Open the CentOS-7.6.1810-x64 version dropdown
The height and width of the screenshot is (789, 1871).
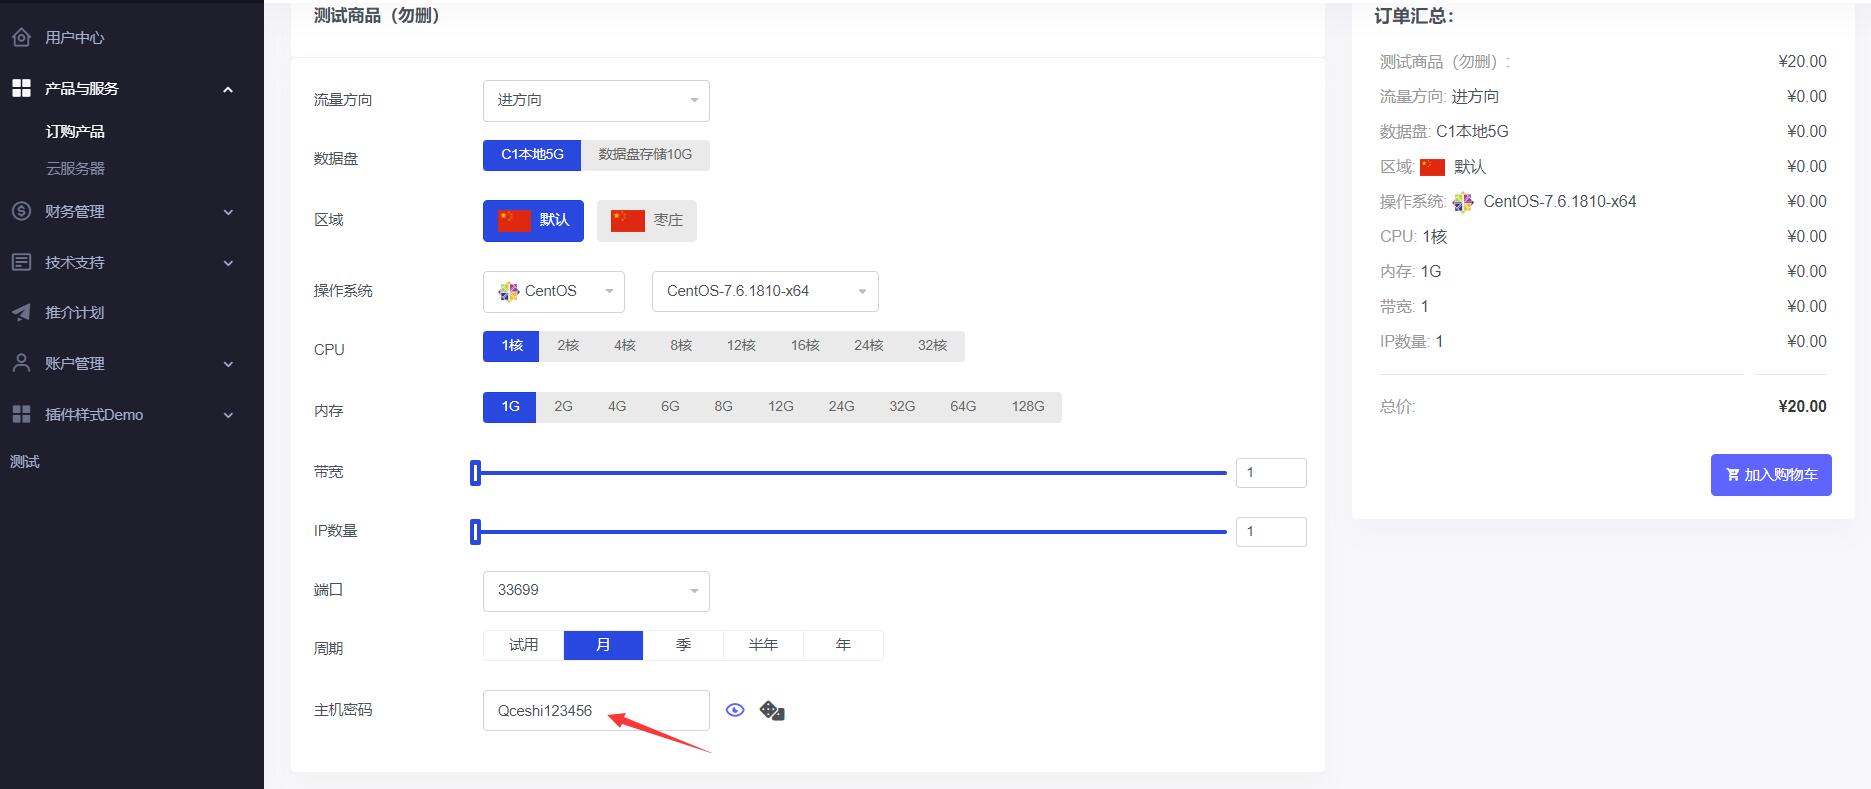(765, 292)
